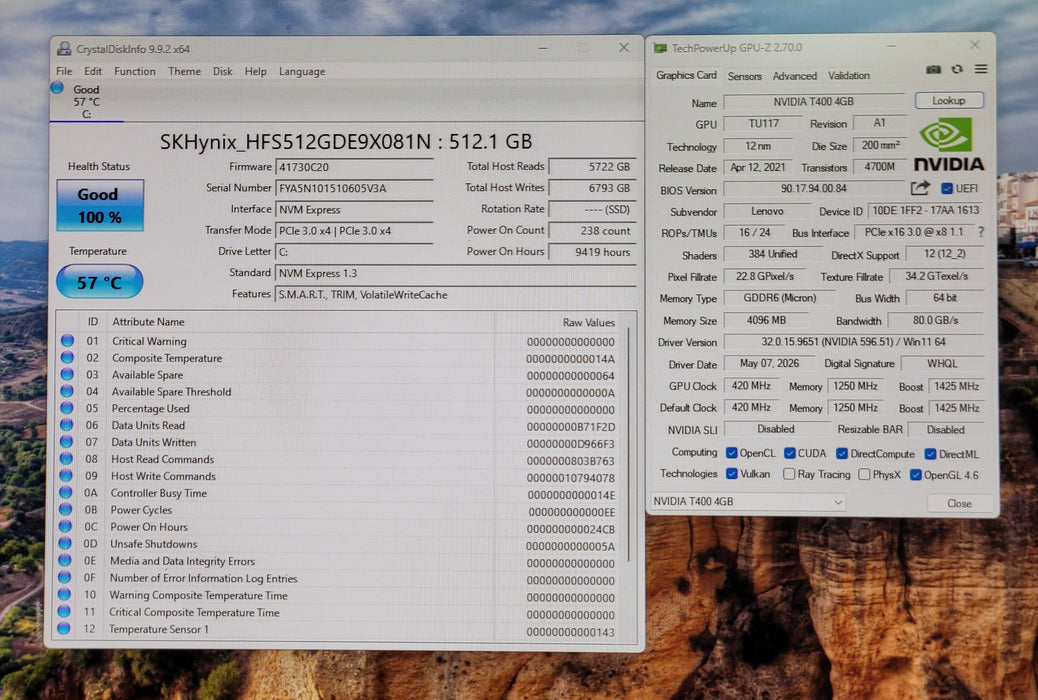Image resolution: width=1038 pixels, height=700 pixels.
Task: Click the GPU-Z title bar app icon
Action: [x=660, y=48]
